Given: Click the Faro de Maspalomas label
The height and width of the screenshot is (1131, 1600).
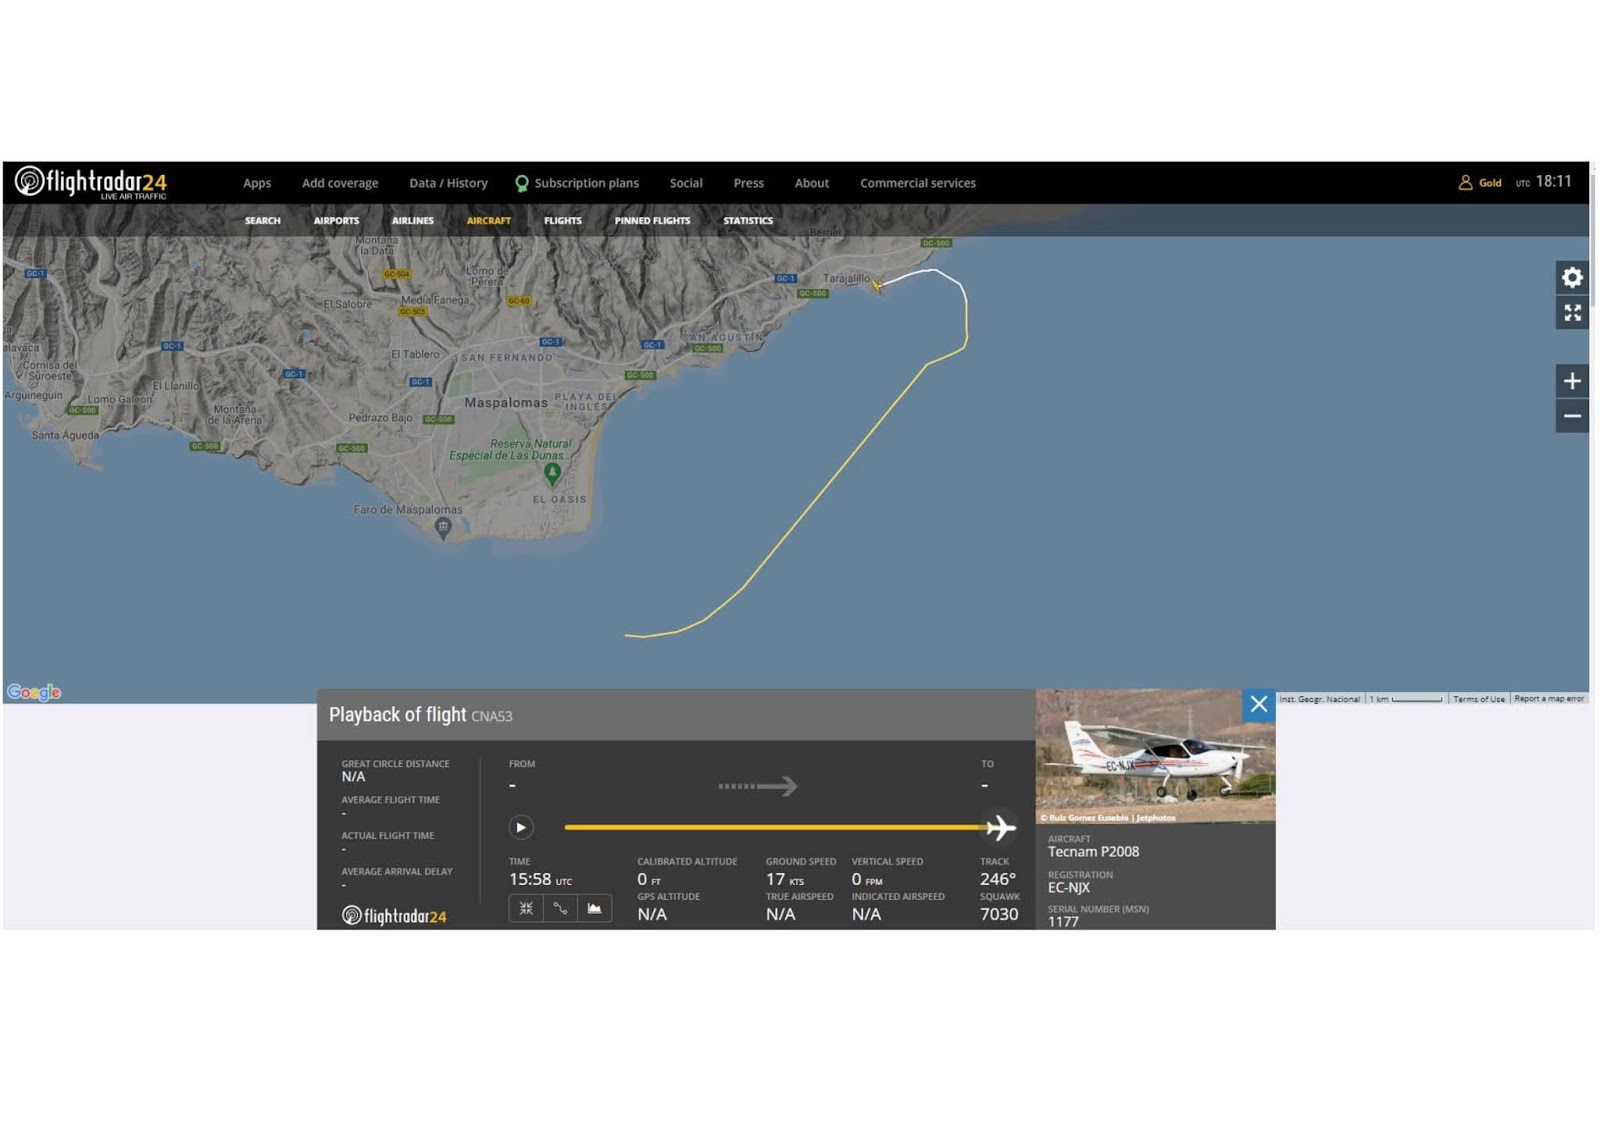Looking at the screenshot, I should click(408, 510).
